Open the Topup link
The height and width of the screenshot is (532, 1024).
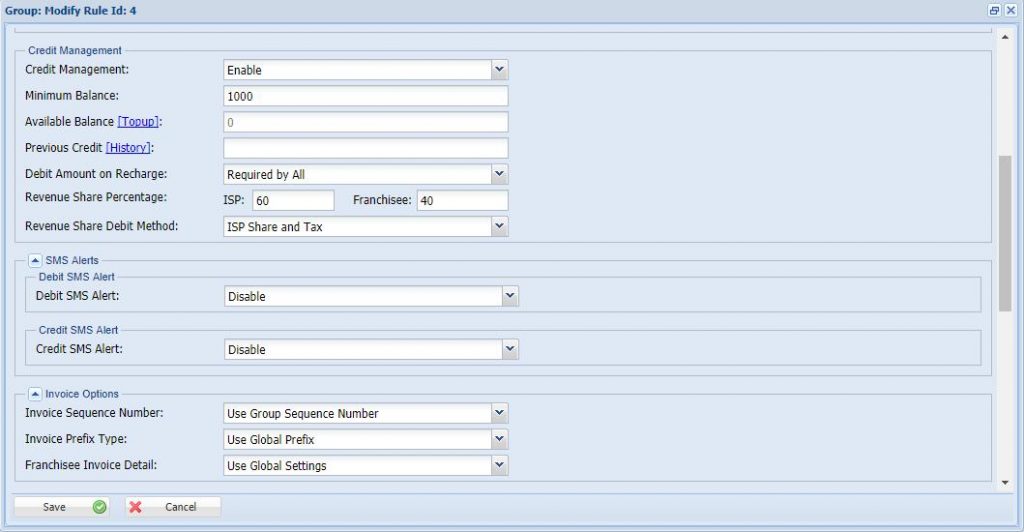138,122
